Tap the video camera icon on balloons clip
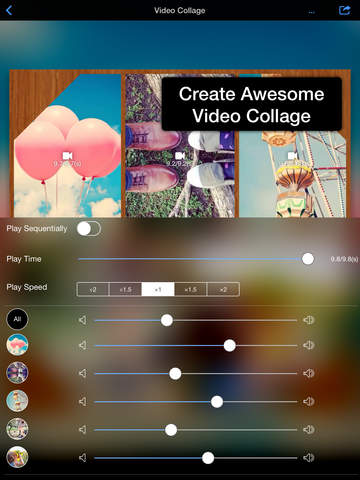This screenshot has width=360, height=480. coord(68,156)
